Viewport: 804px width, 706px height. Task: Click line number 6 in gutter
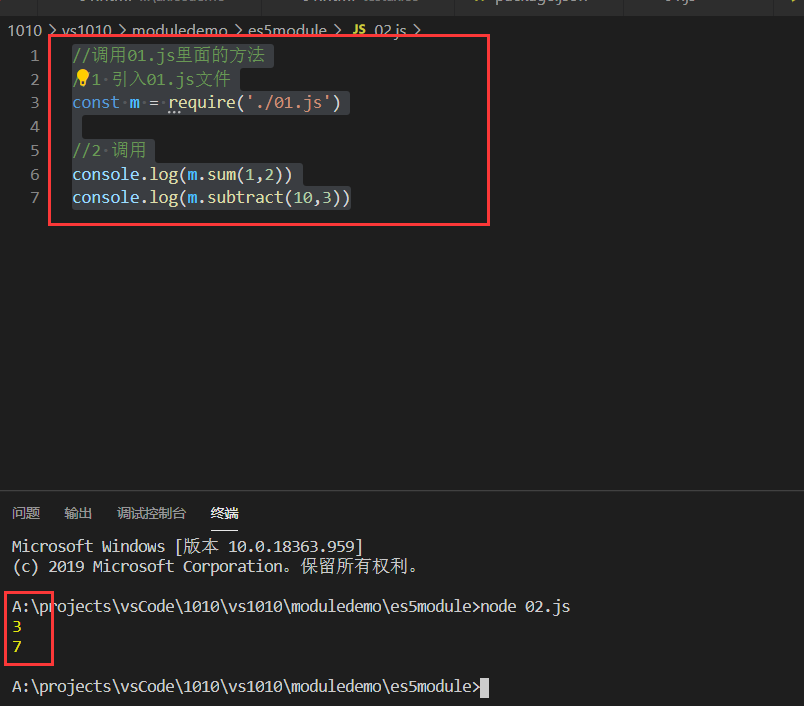tap(34, 174)
